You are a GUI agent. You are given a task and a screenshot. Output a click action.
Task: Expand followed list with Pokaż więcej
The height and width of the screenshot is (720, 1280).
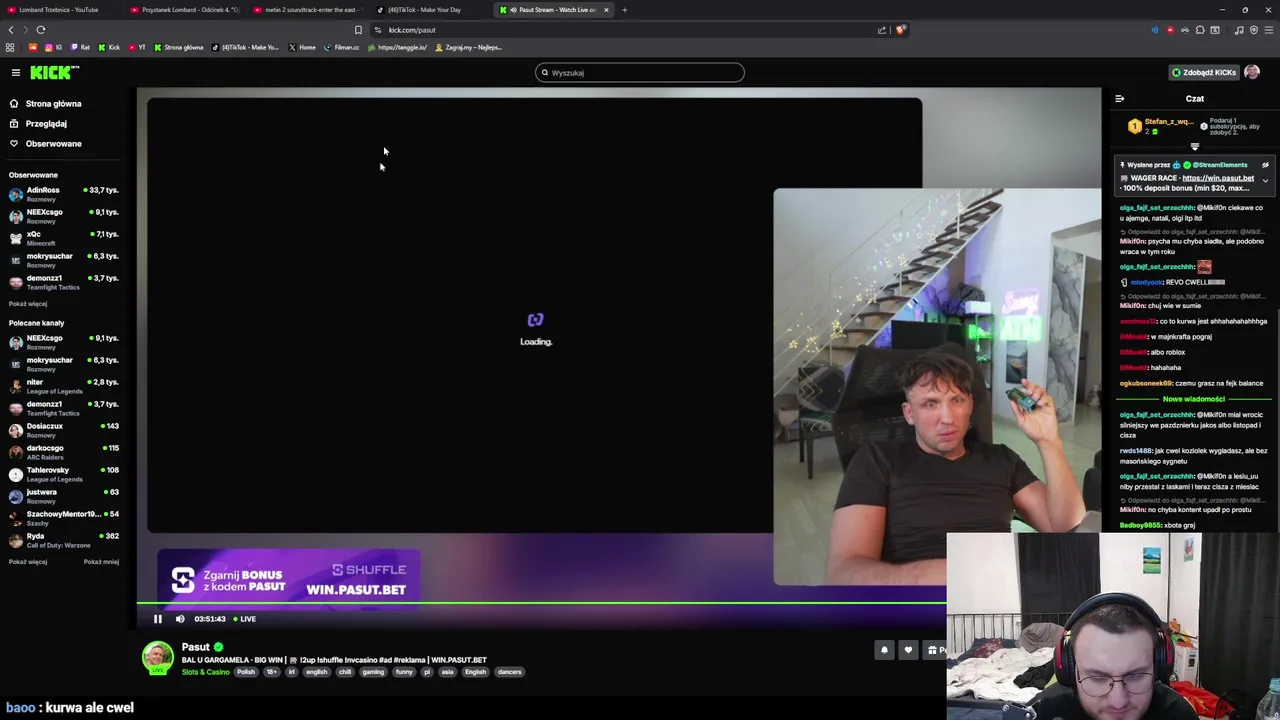tap(28, 304)
